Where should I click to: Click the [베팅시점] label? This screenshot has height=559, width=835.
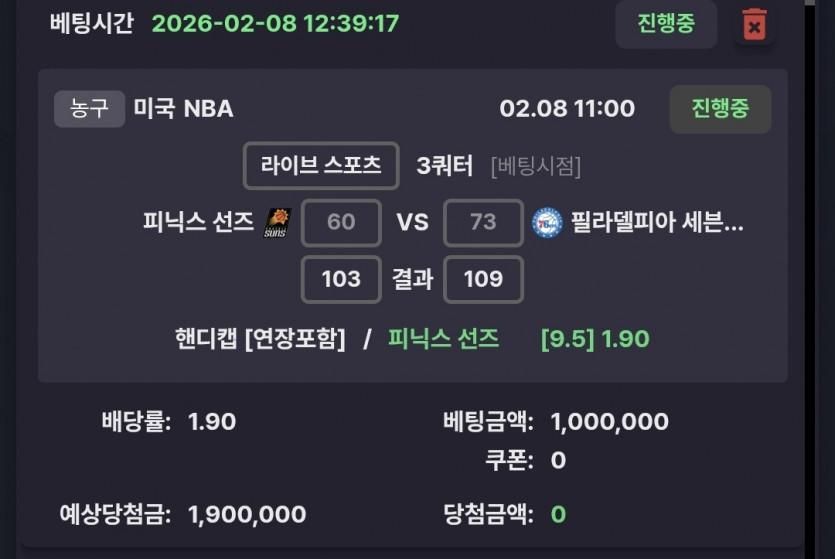point(535,166)
